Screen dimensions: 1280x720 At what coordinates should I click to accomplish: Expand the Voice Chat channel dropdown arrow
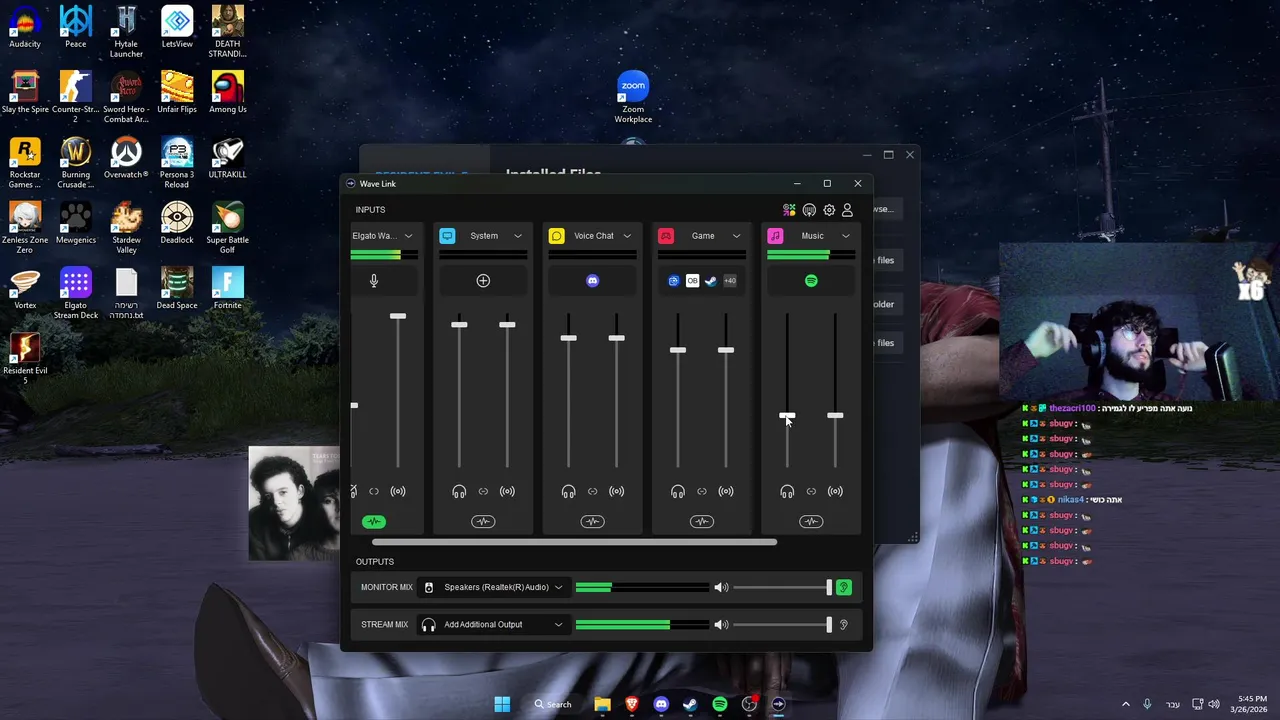click(627, 236)
